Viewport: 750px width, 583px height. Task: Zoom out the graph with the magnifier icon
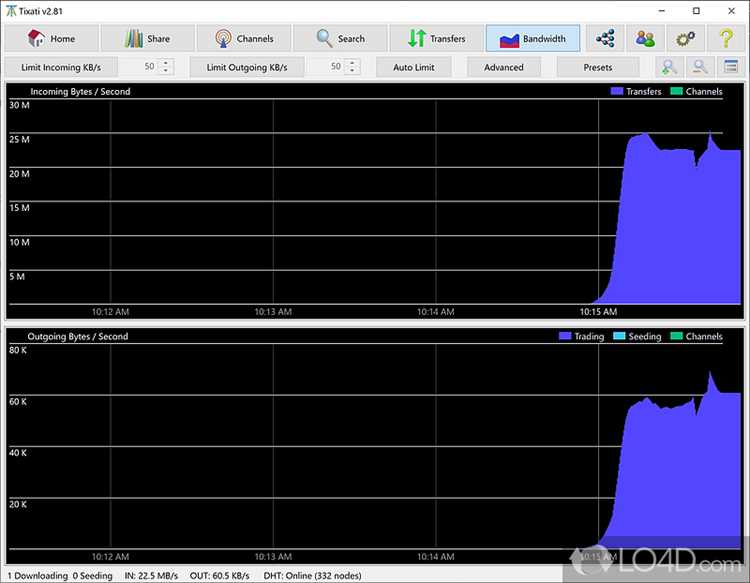tap(700, 67)
